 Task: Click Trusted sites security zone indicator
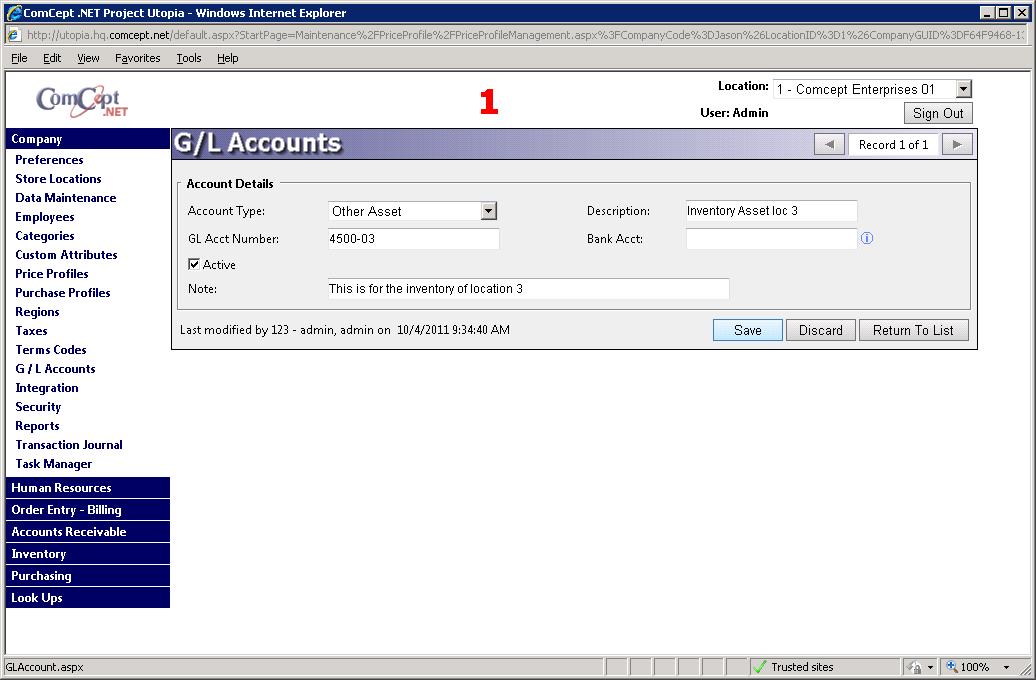click(x=794, y=667)
